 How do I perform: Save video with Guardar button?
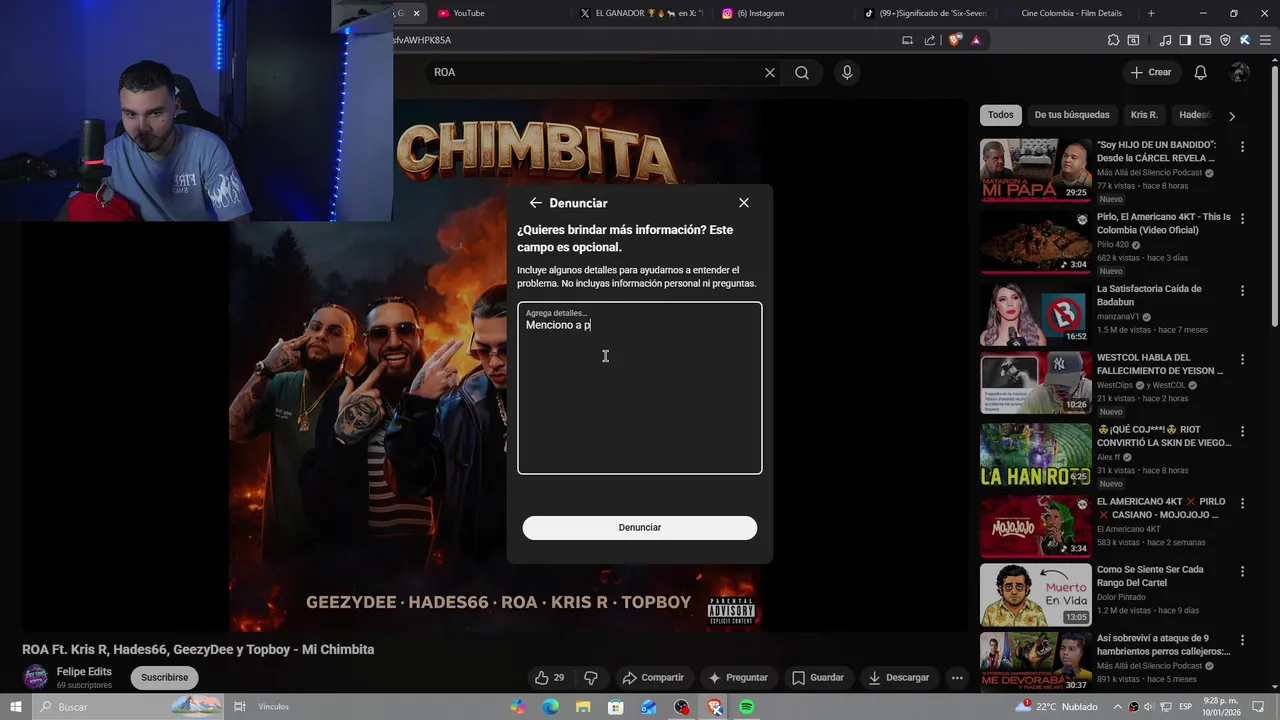tap(818, 677)
